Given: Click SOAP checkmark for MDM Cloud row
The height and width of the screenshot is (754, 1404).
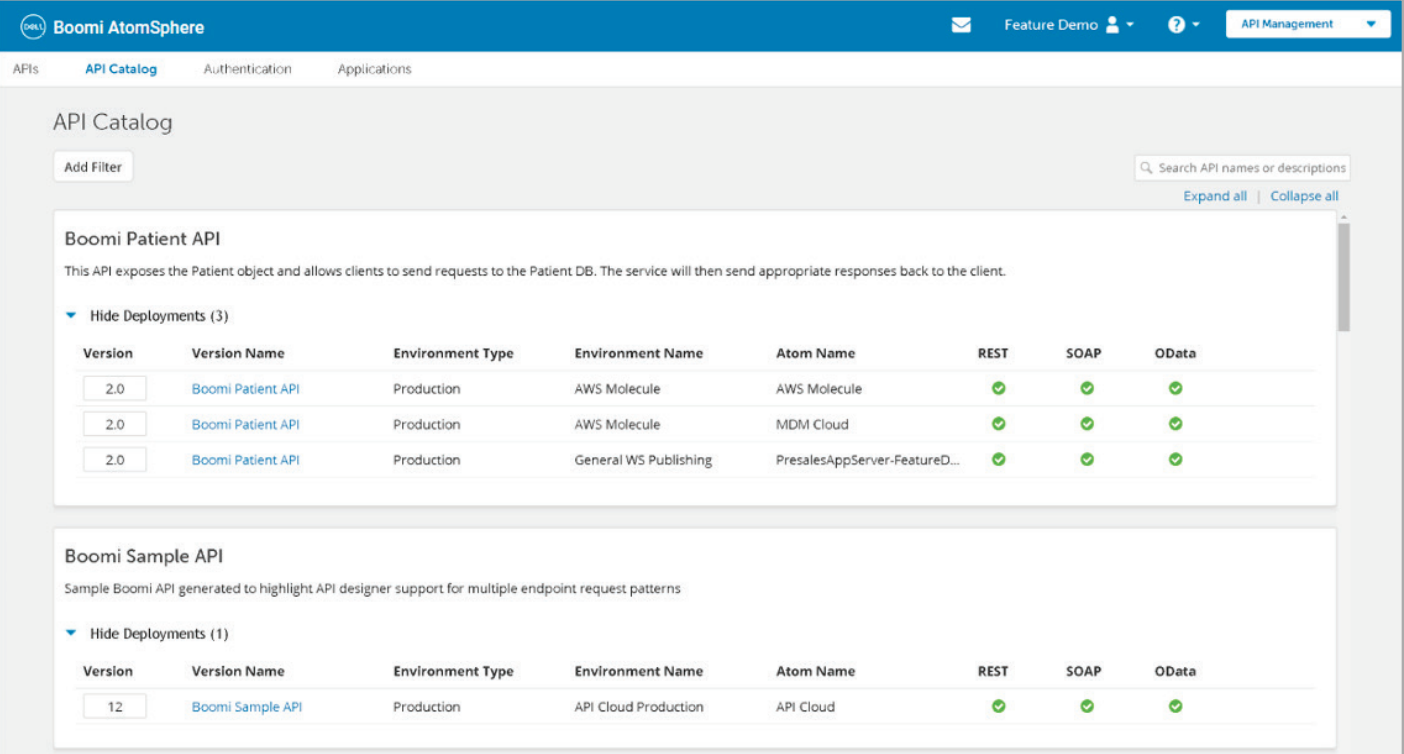Looking at the screenshot, I should (x=1087, y=424).
